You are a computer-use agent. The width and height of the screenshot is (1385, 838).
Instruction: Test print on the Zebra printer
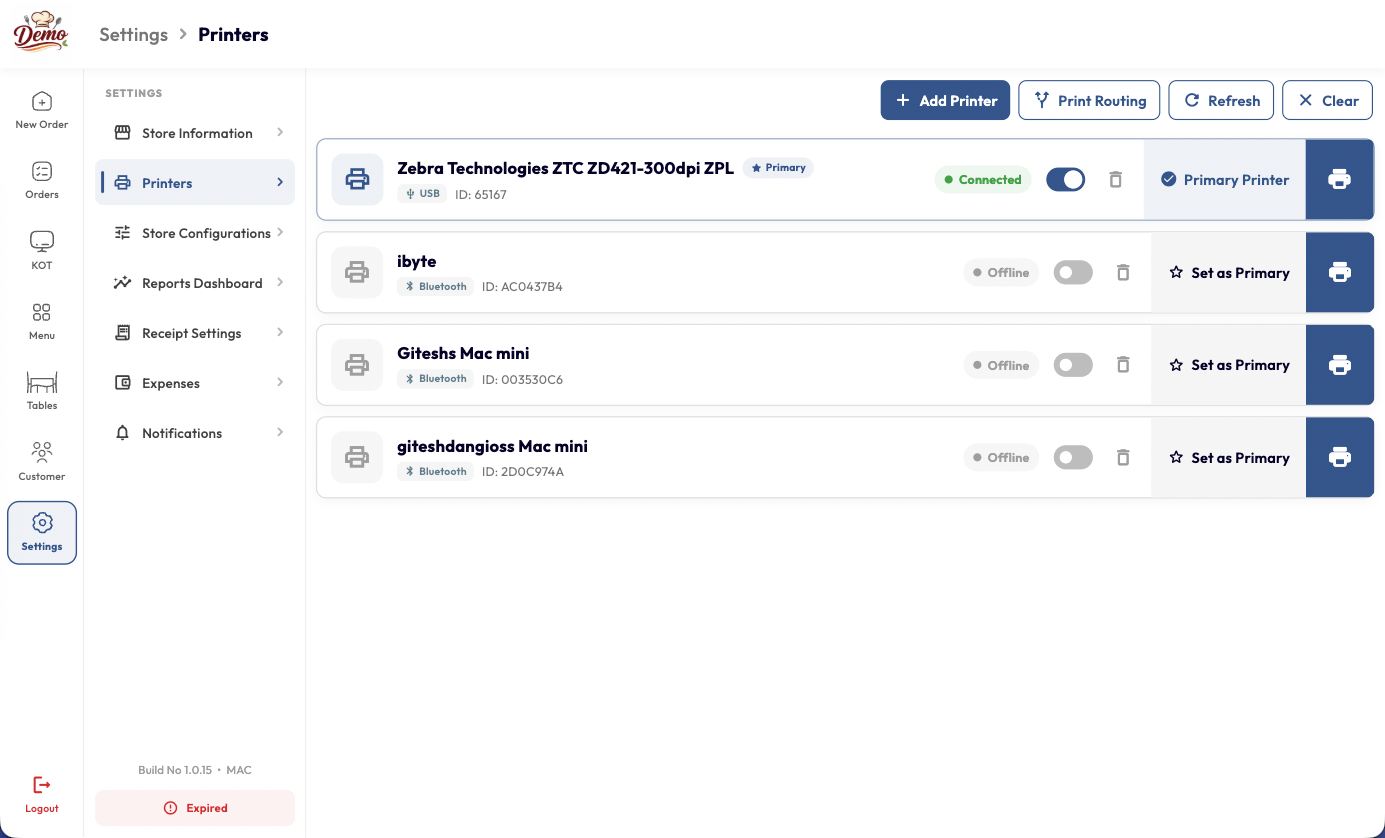1340,180
